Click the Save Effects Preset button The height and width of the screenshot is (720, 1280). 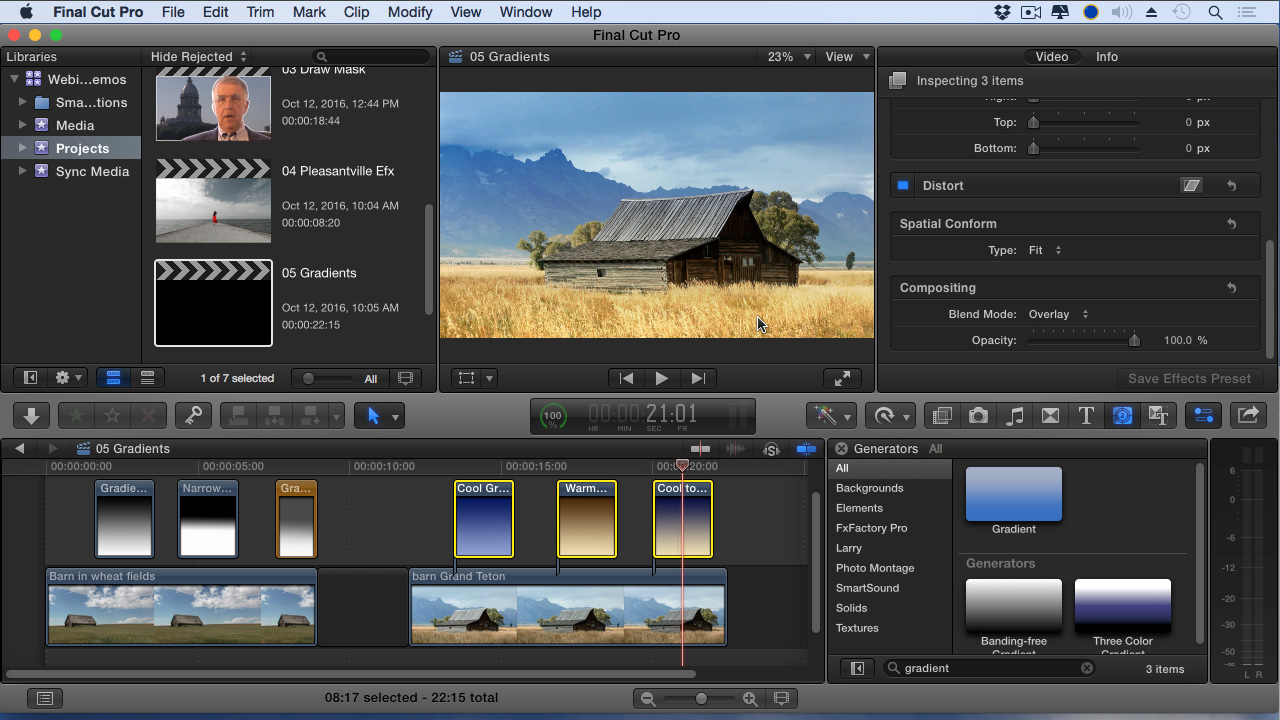click(1189, 379)
